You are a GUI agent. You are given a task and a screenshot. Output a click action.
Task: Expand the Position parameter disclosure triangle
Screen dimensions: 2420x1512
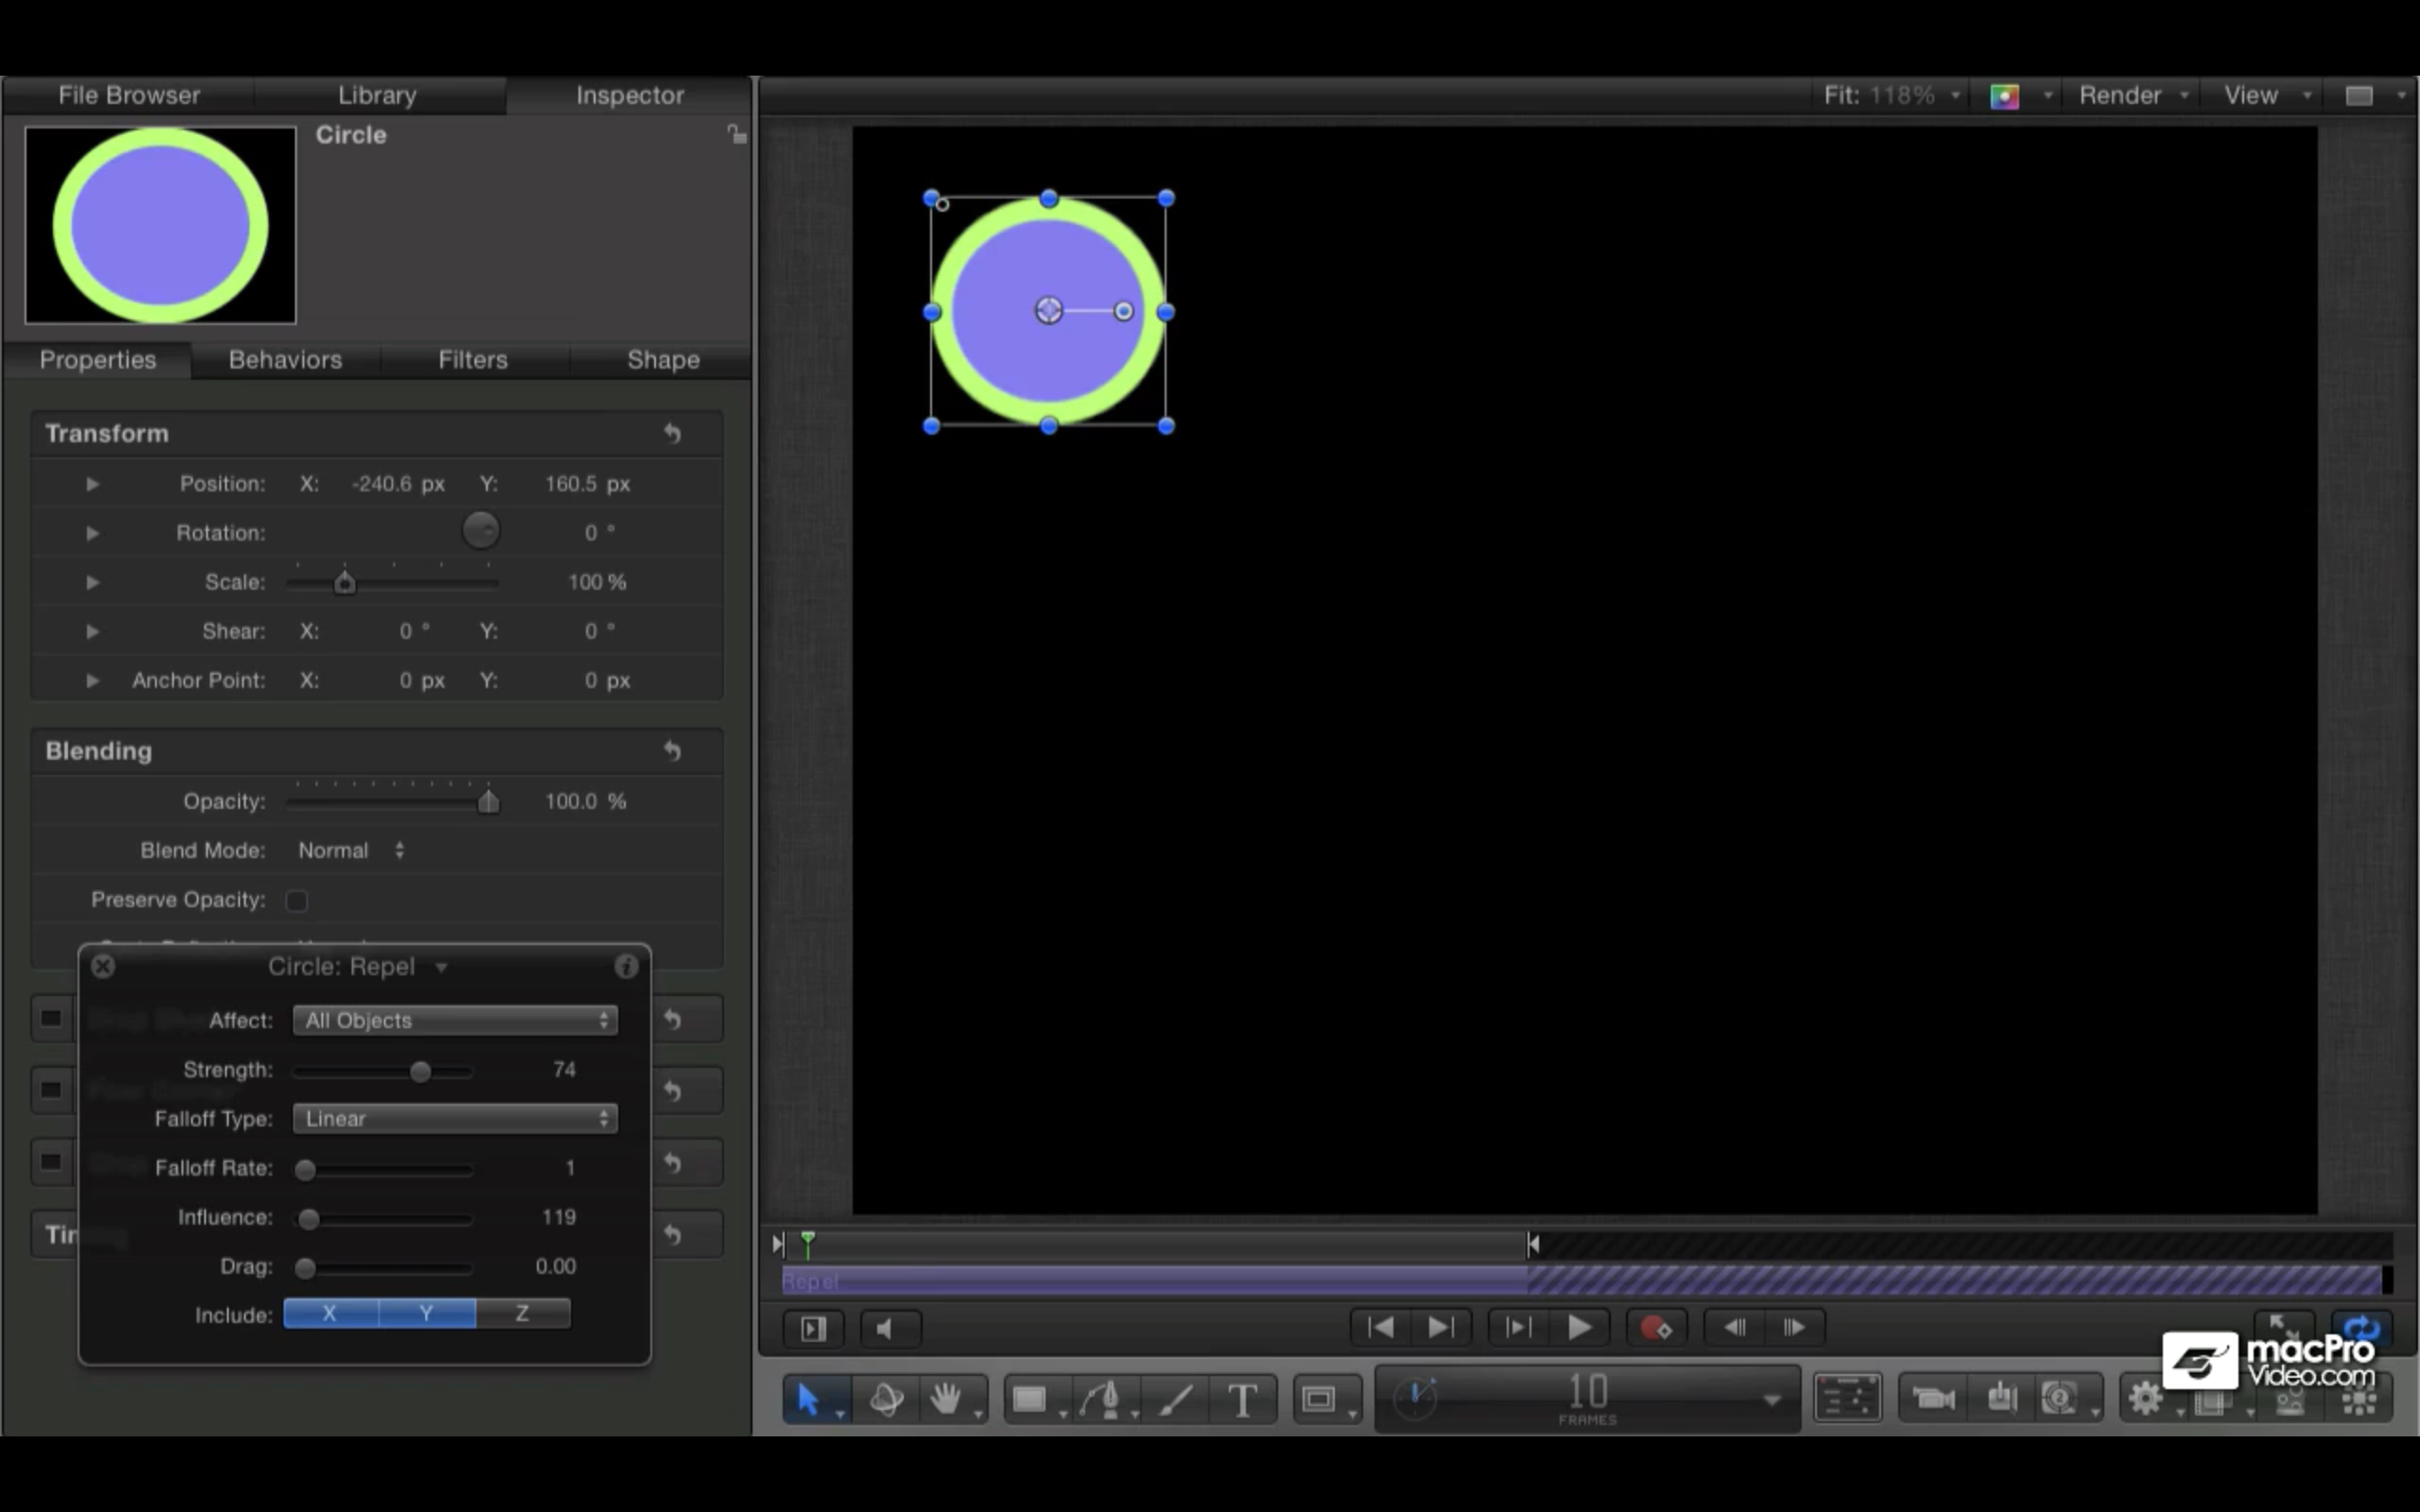click(92, 483)
